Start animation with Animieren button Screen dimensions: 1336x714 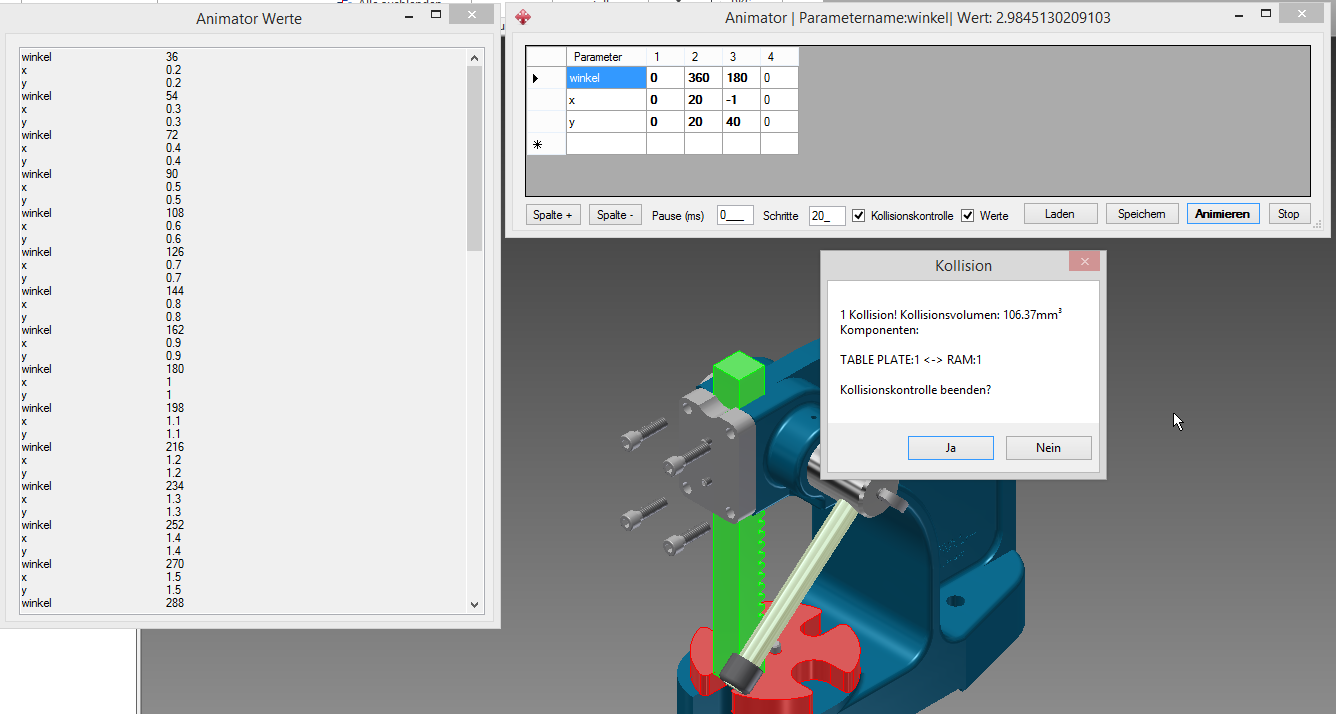click(1223, 214)
